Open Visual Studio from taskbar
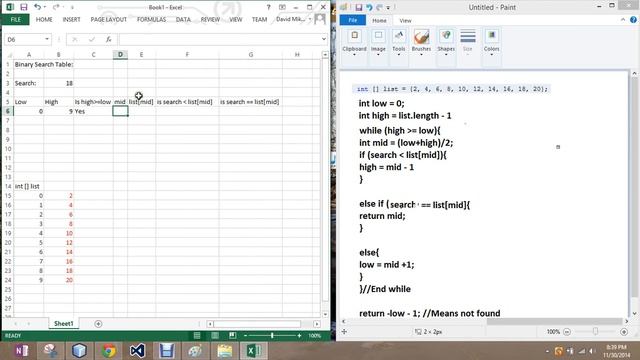Viewport: 640px width, 360px height. pyautogui.click(x=138, y=351)
